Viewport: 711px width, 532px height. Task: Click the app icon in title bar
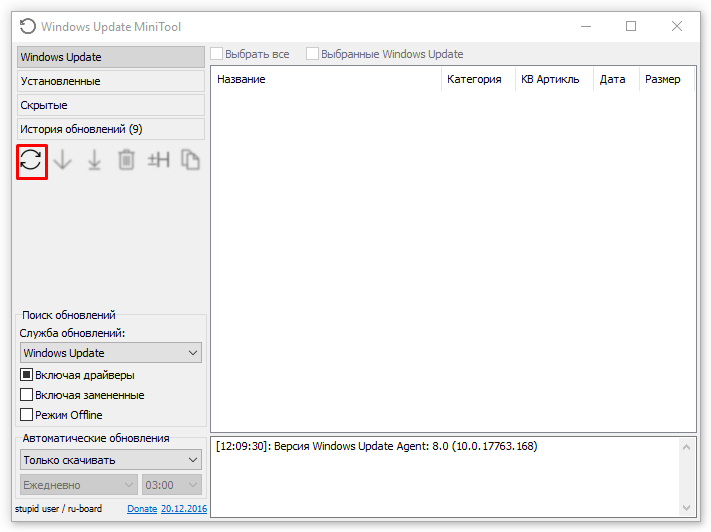point(28,26)
